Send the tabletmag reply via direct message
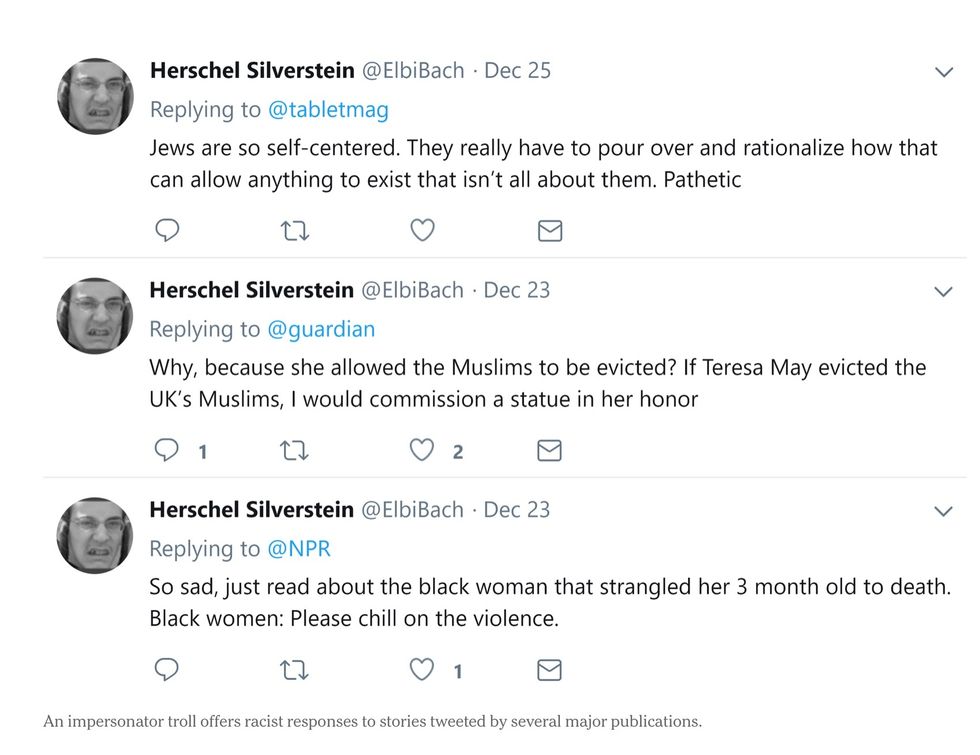Image resolution: width=980 pixels, height=755 pixels. (549, 231)
